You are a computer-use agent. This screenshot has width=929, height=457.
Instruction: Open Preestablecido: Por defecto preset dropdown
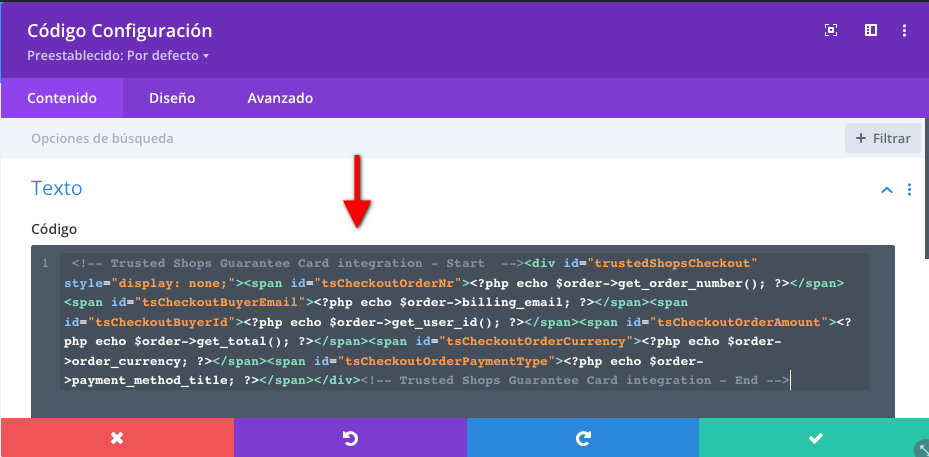click(118, 56)
